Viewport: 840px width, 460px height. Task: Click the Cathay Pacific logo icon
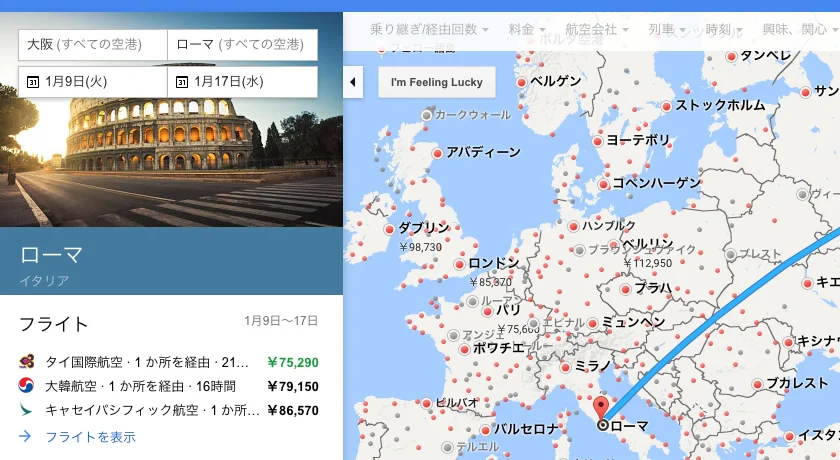(27, 410)
